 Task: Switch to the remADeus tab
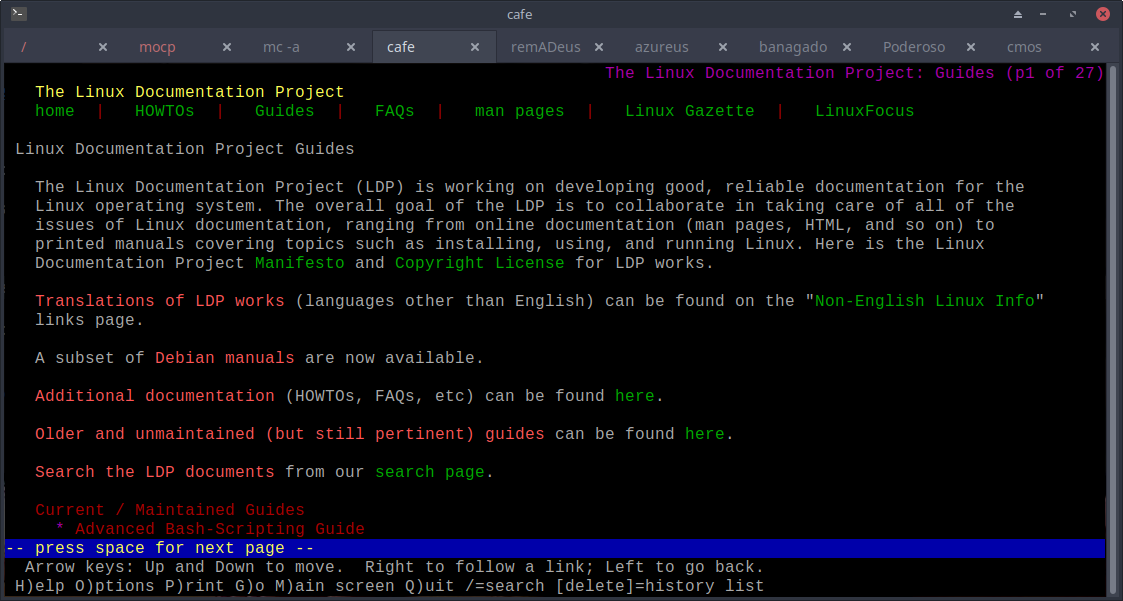[x=559, y=47]
